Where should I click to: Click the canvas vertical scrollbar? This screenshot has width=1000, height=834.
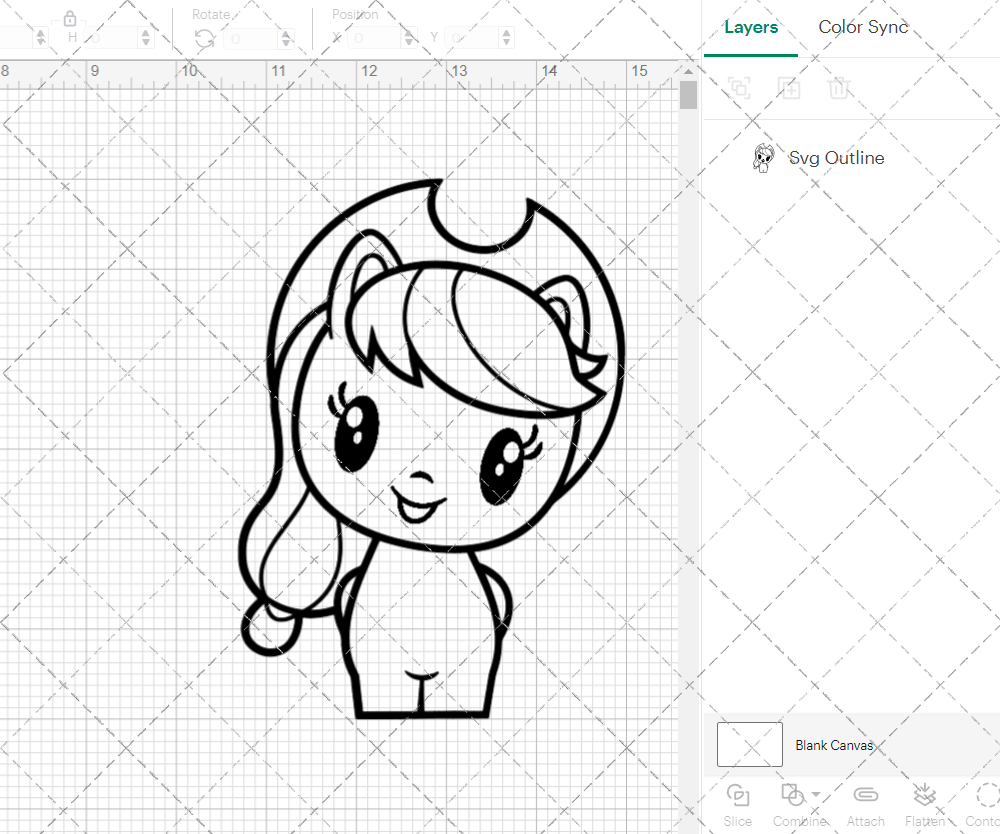point(688,94)
